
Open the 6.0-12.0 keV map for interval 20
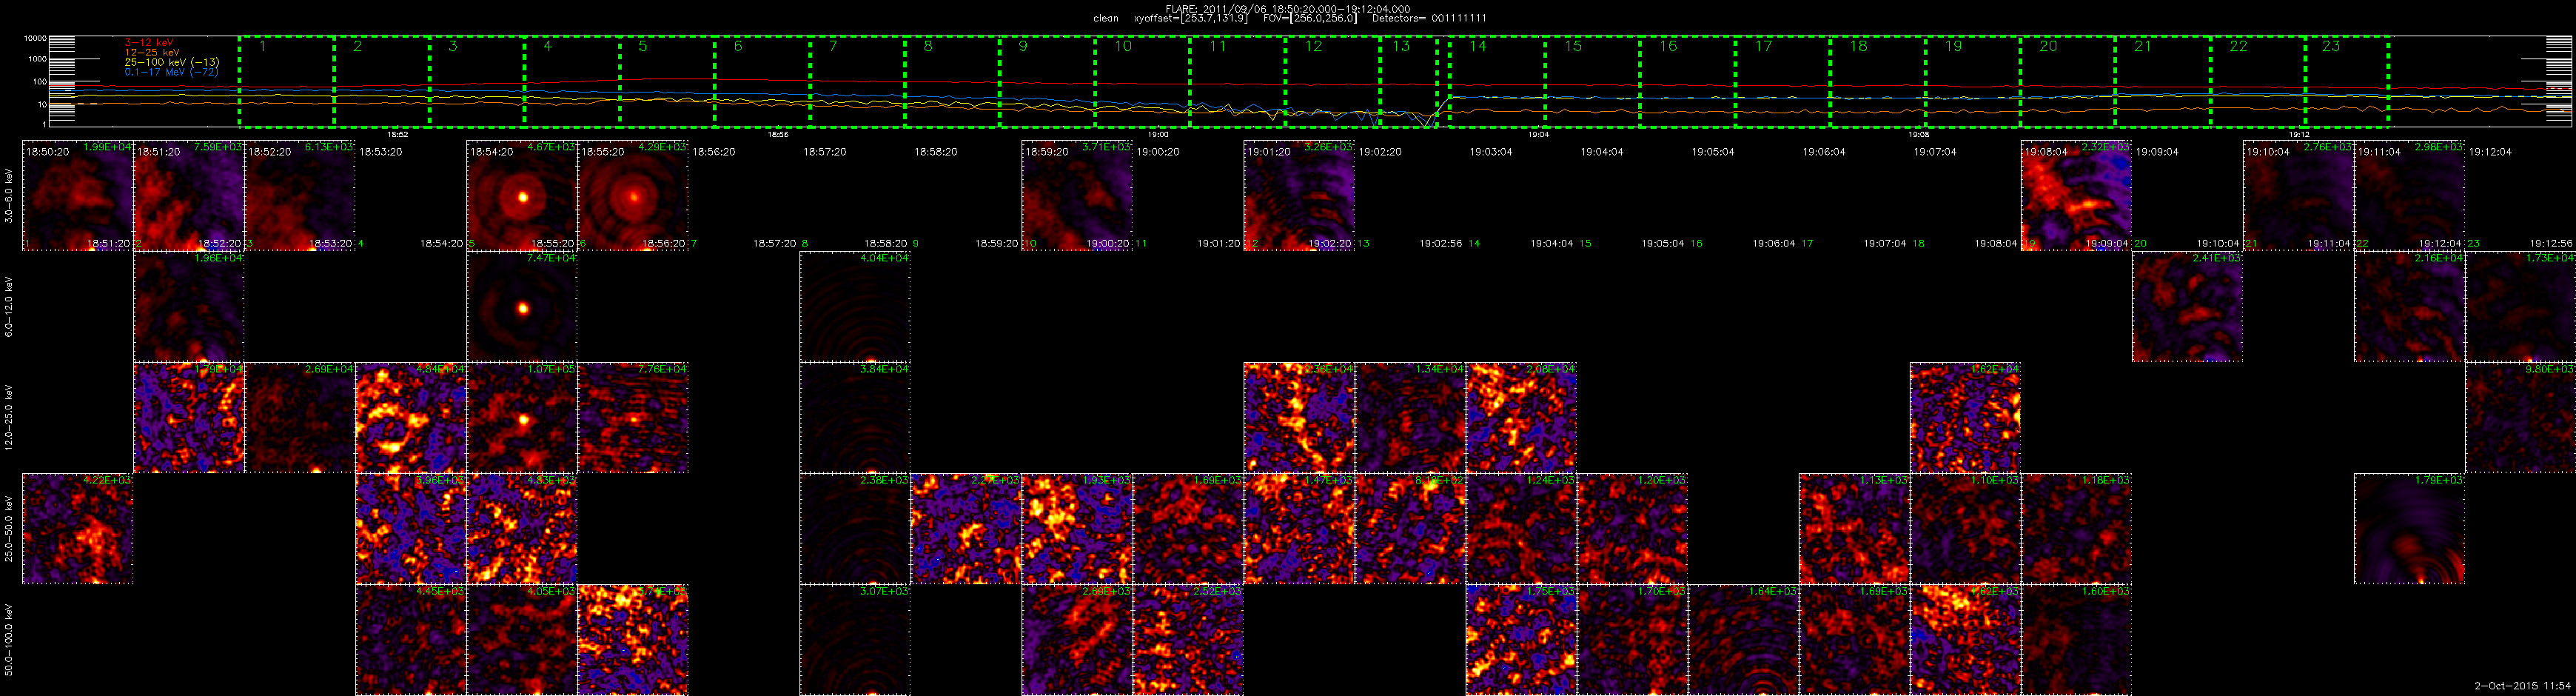pos(2187,307)
